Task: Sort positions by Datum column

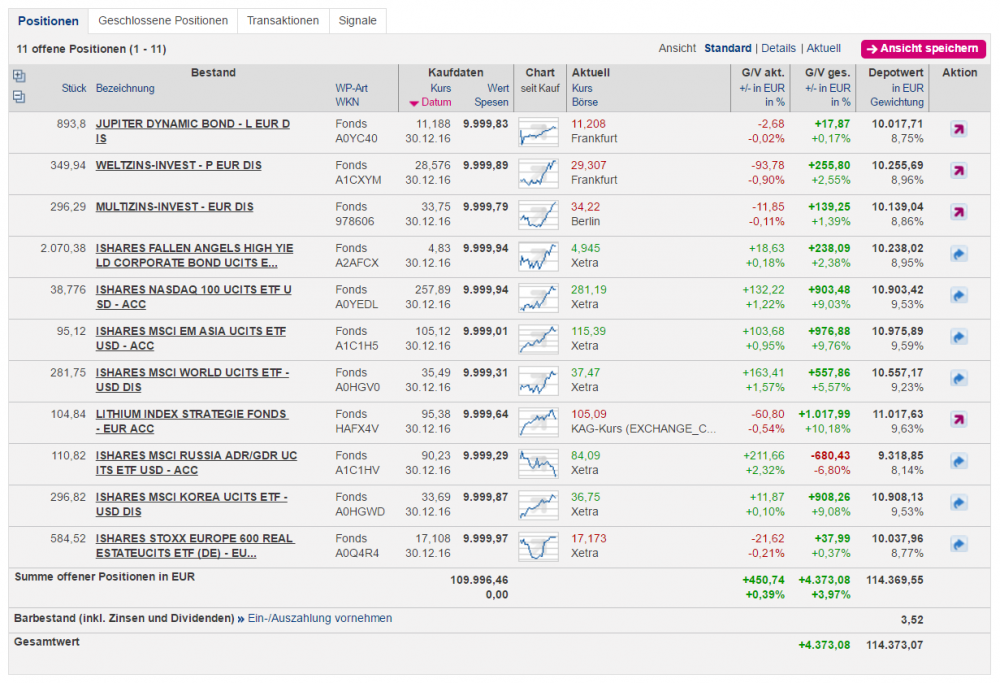Action: [436, 102]
